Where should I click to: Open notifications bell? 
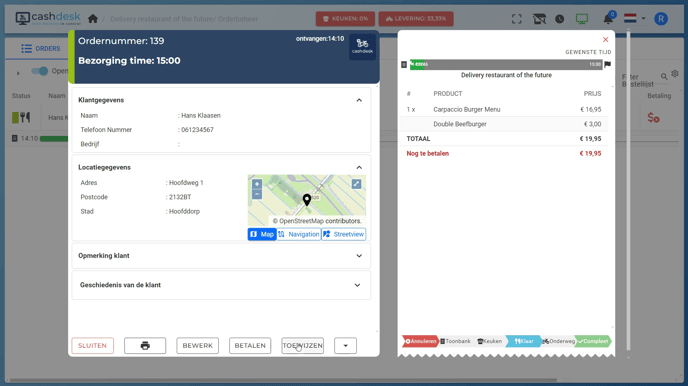[608, 19]
